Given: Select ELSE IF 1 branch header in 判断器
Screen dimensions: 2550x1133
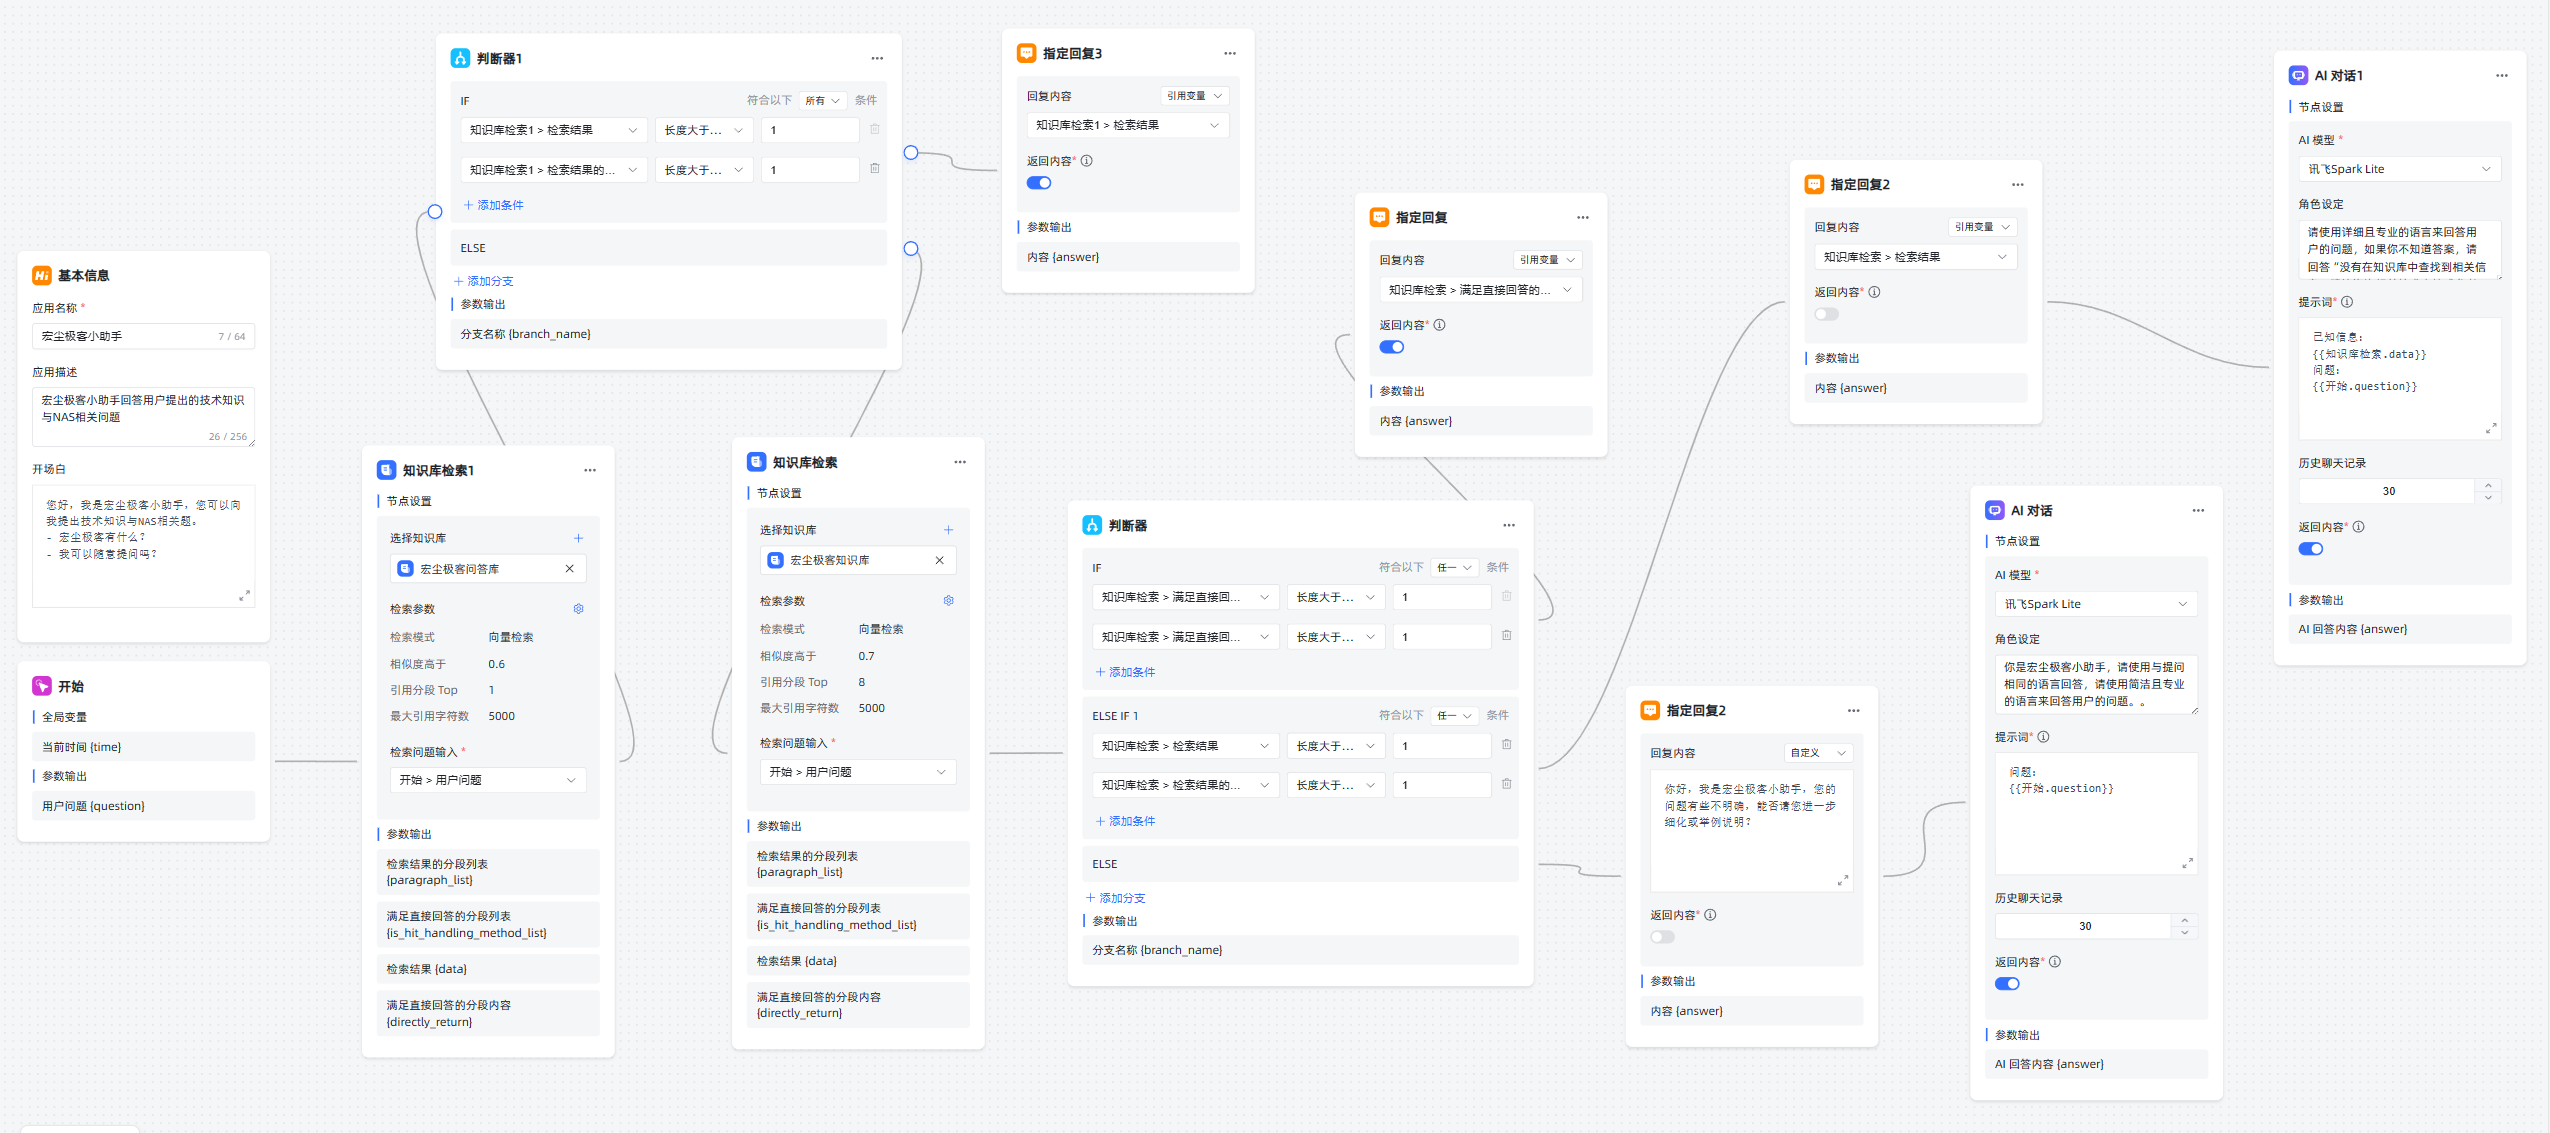Looking at the screenshot, I should click(x=1115, y=716).
